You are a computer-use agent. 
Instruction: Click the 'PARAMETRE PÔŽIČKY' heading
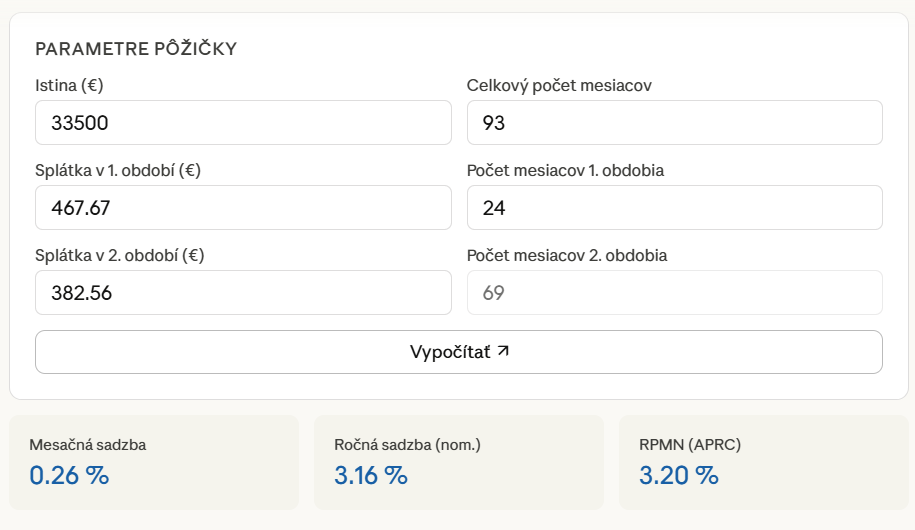[136, 48]
